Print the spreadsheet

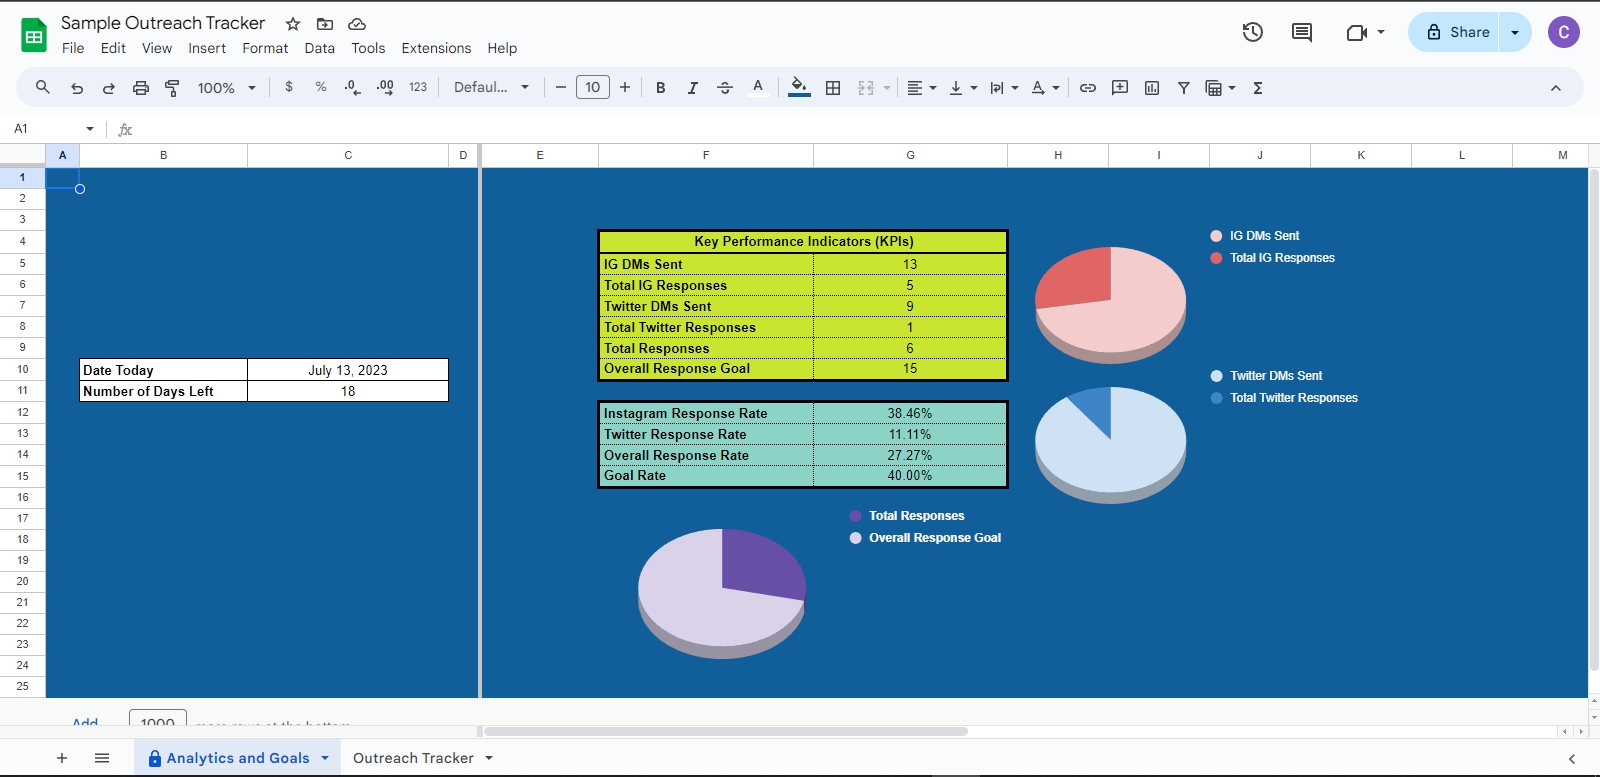(141, 88)
